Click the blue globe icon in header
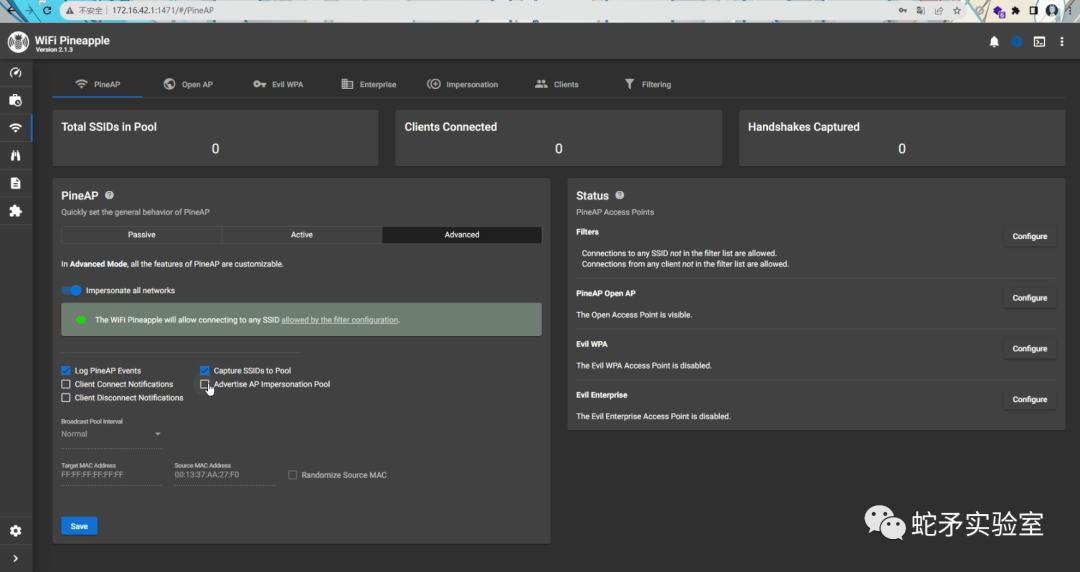 click(1017, 42)
